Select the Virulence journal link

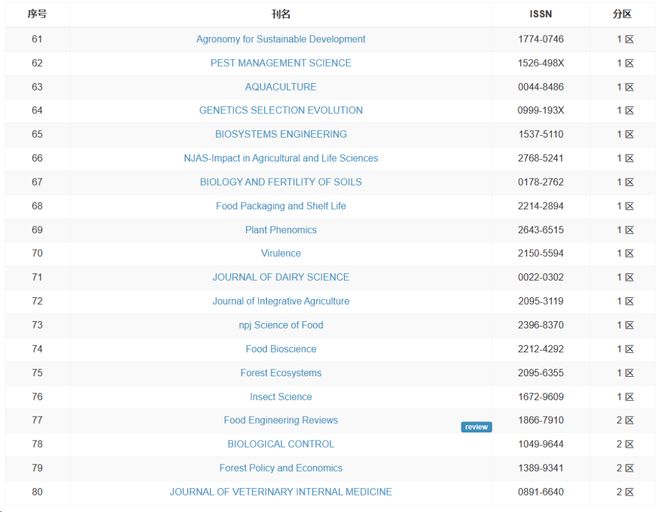tap(280, 253)
